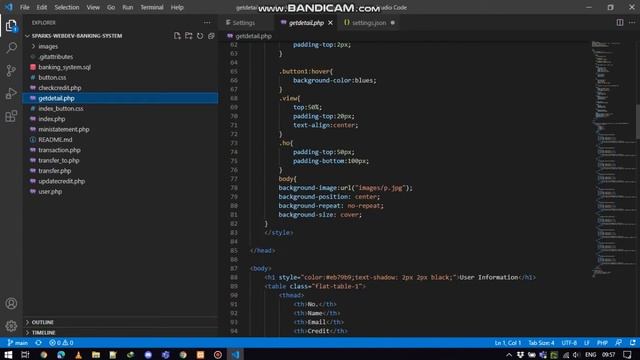Screen dimensions: 640x360
Task: Open the View menu
Action: click(x=93, y=7)
